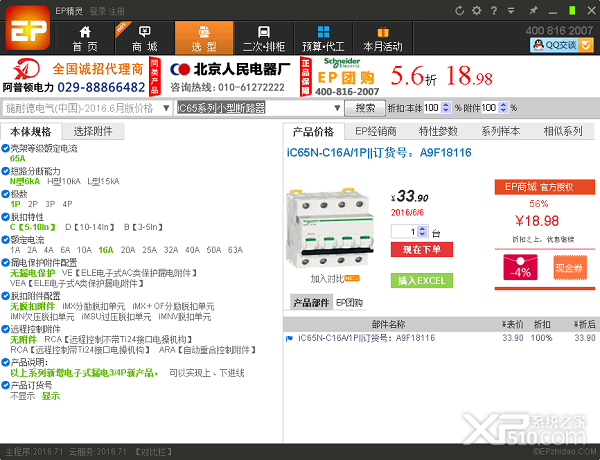The width and height of the screenshot is (600, 460).
Task: Switch to EP经销商 tab
Action: pyautogui.click(x=376, y=132)
